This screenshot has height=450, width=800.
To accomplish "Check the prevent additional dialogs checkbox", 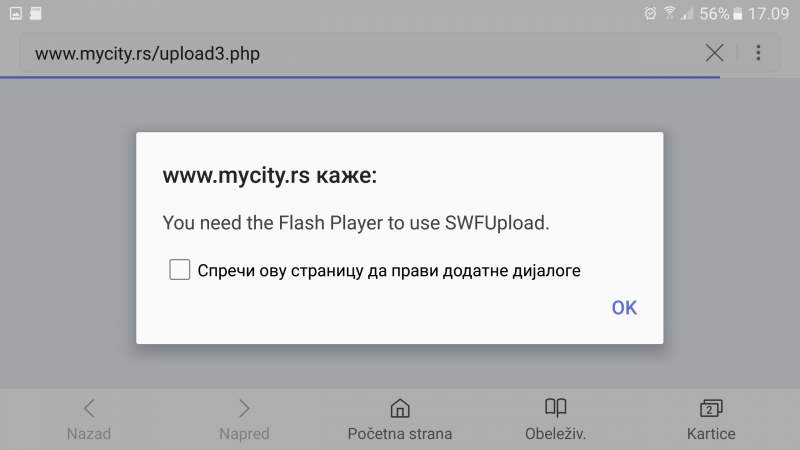I will [x=180, y=270].
